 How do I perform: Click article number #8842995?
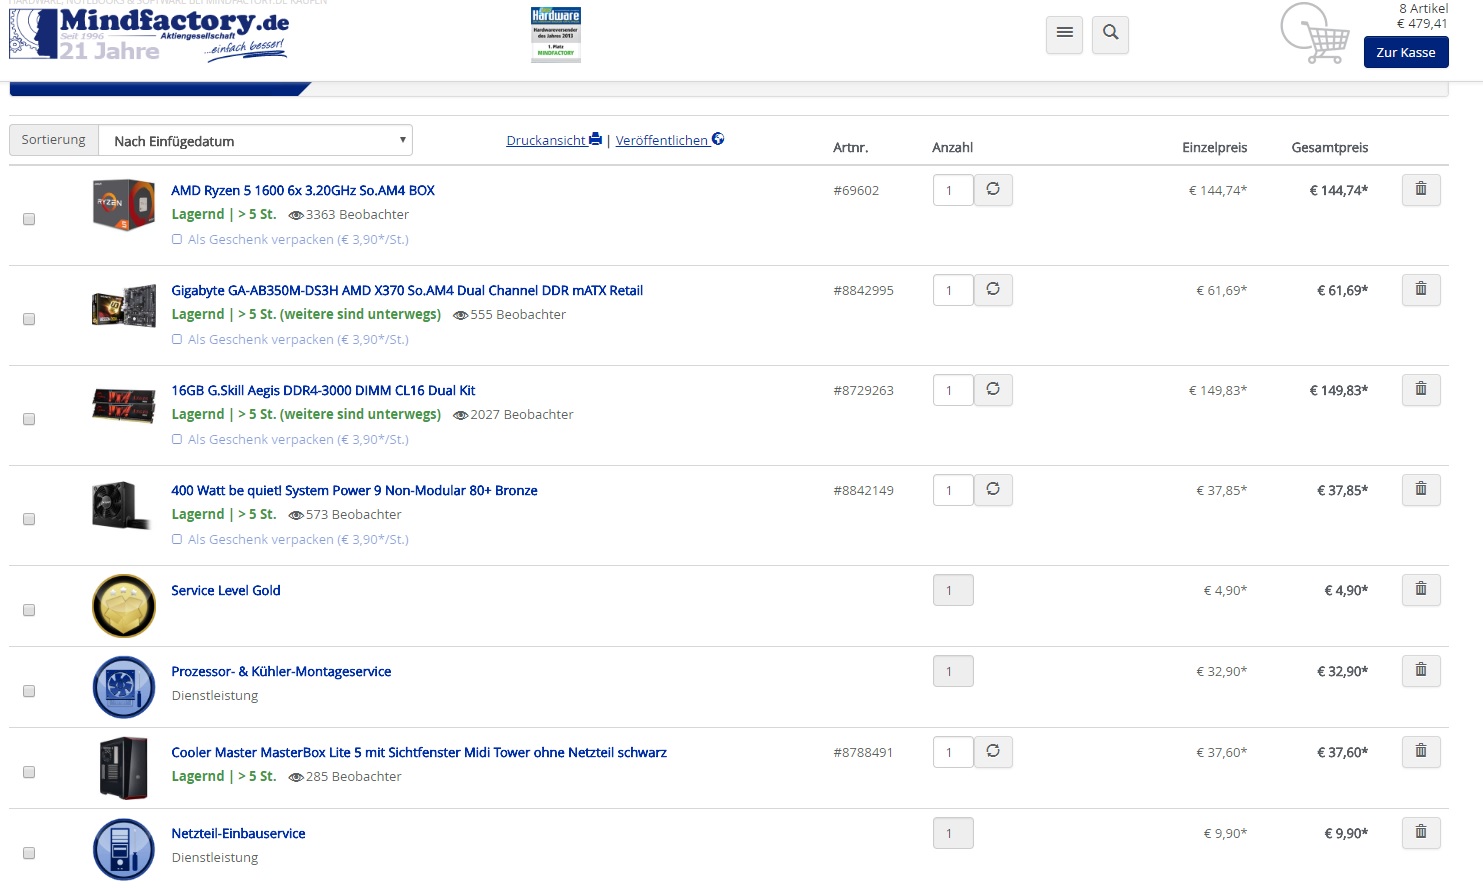863,290
